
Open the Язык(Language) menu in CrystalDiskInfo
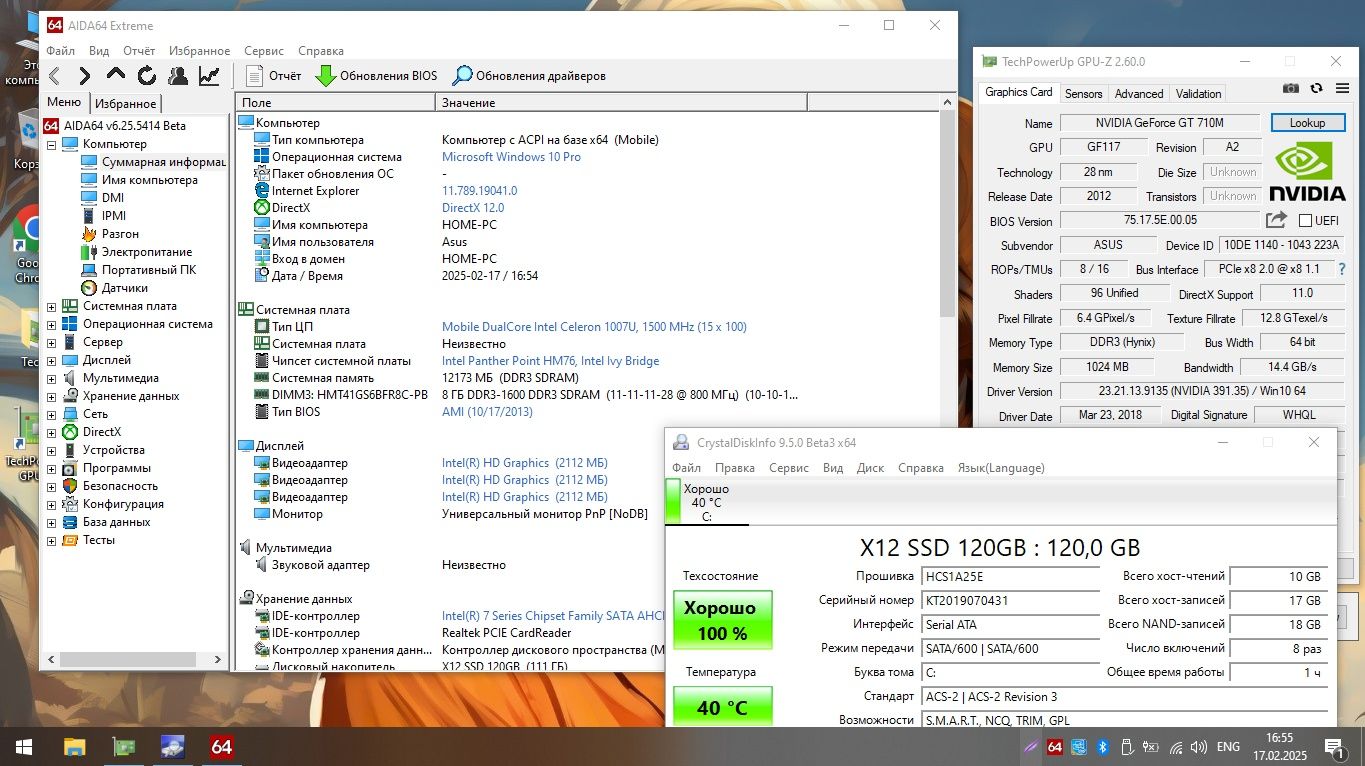1001,468
